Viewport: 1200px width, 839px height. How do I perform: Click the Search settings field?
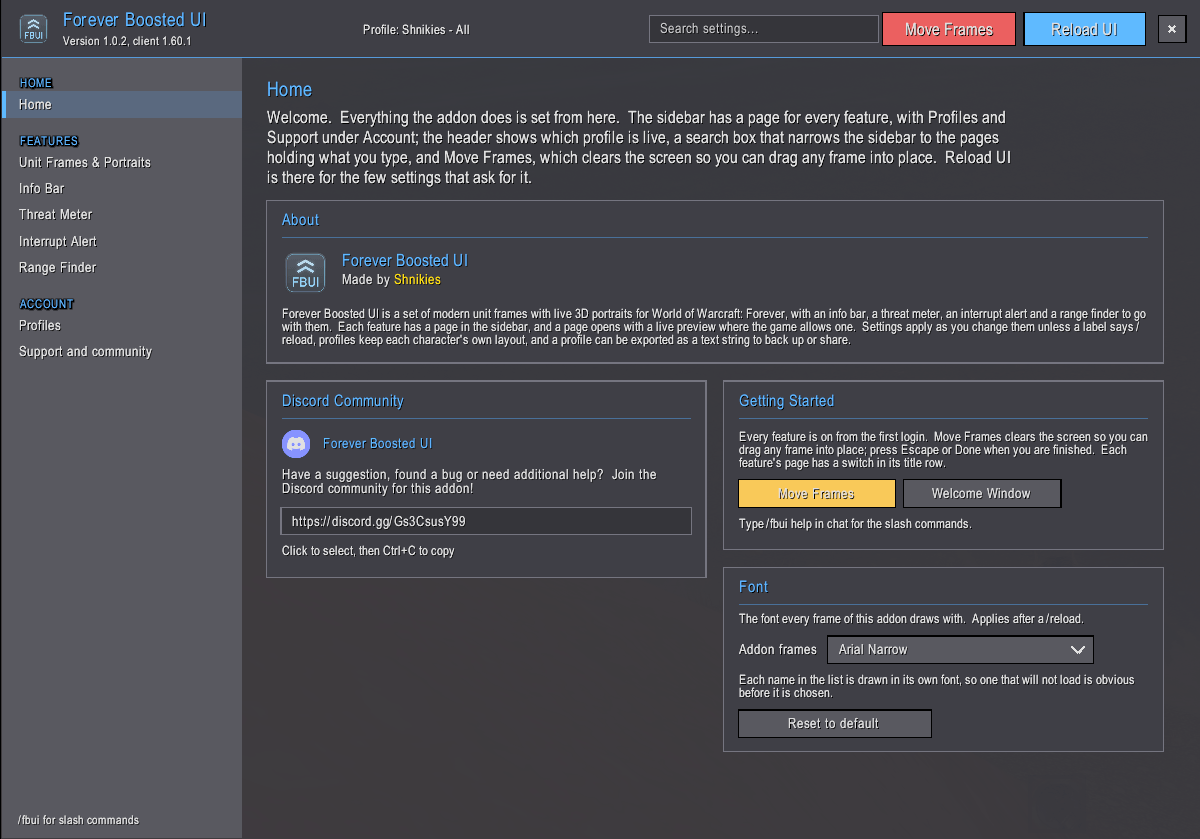[x=764, y=29]
